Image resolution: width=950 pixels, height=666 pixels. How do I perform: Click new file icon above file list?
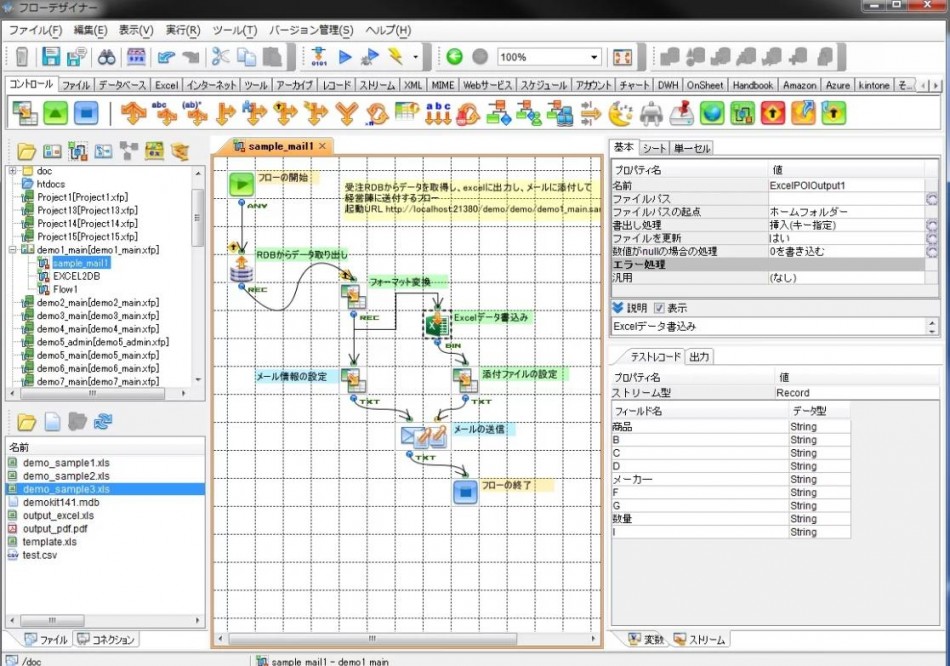52,421
